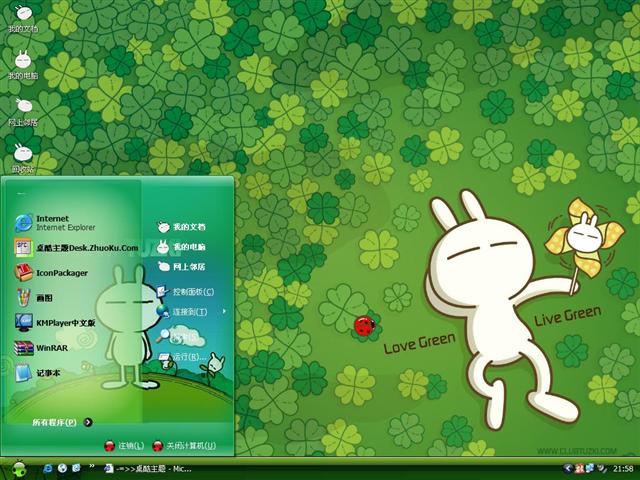Expand 所有程序(P) all programs list
The width and height of the screenshot is (640, 480).
tap(62, 422)
